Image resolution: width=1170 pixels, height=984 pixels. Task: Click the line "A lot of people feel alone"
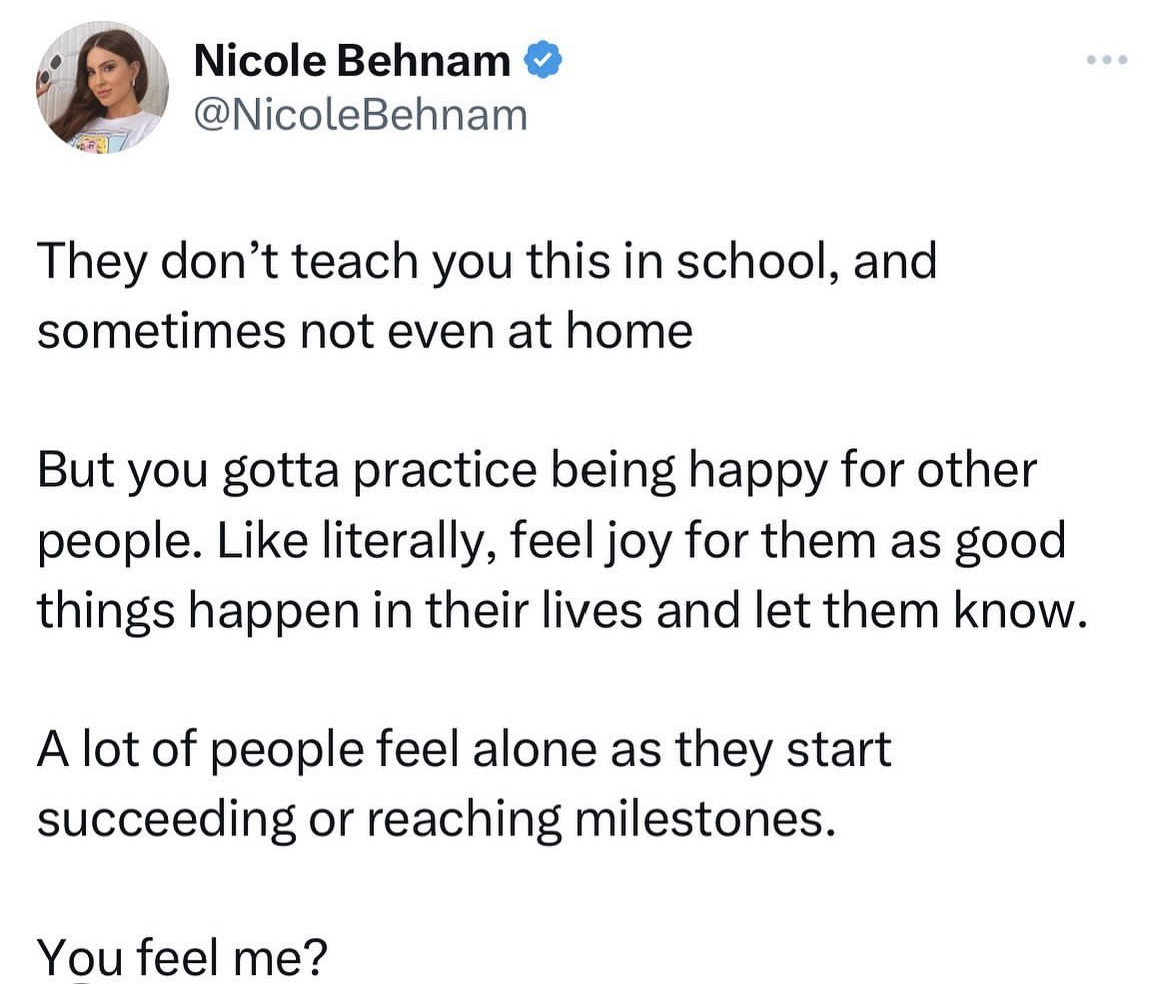pos(464,750)
